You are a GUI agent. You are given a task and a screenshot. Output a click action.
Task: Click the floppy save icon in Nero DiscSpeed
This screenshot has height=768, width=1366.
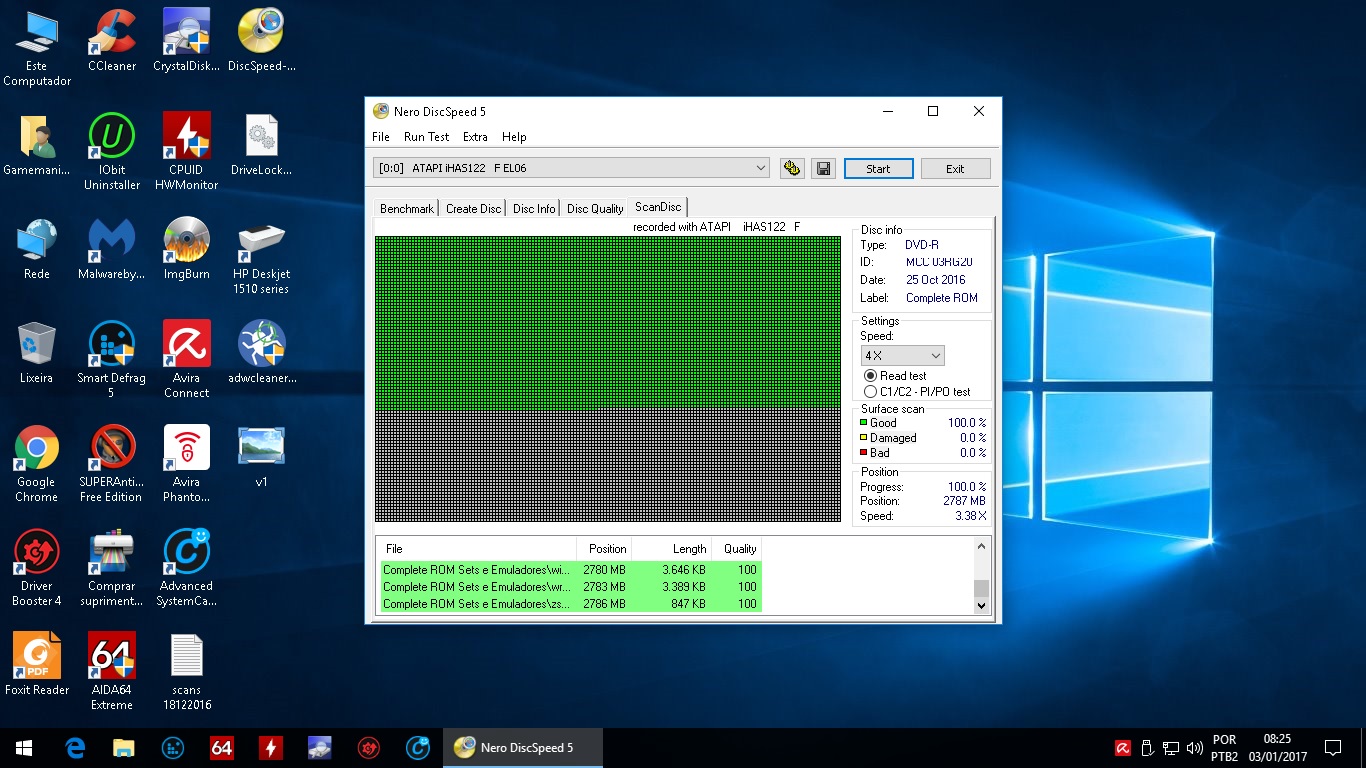pyautogui.click(x=823, y=168)
